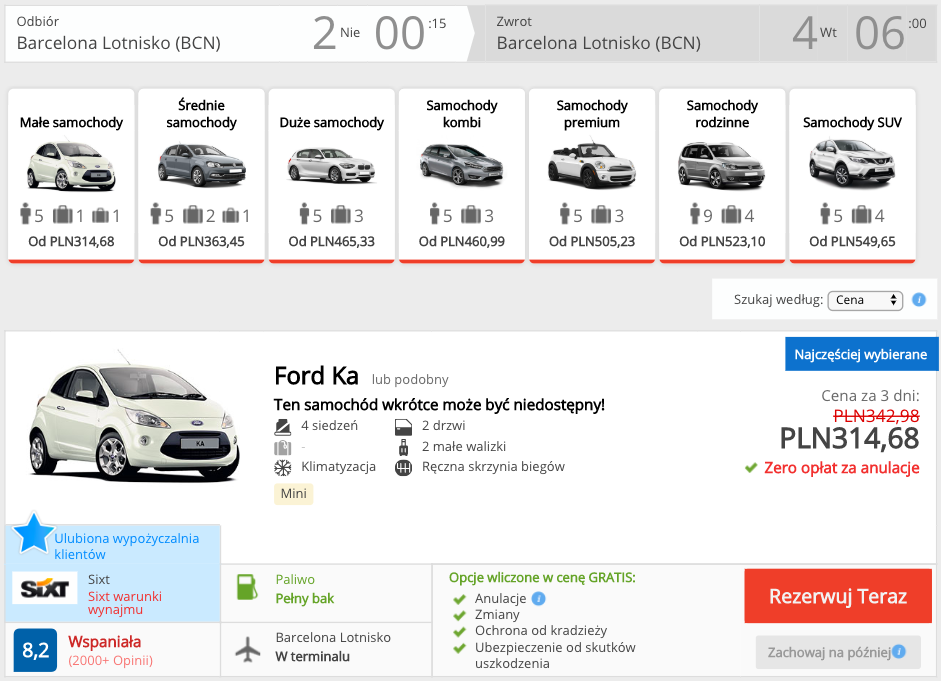Open Sixt warunki wynajmu link

pyautogui.click(x=125, y=602)
